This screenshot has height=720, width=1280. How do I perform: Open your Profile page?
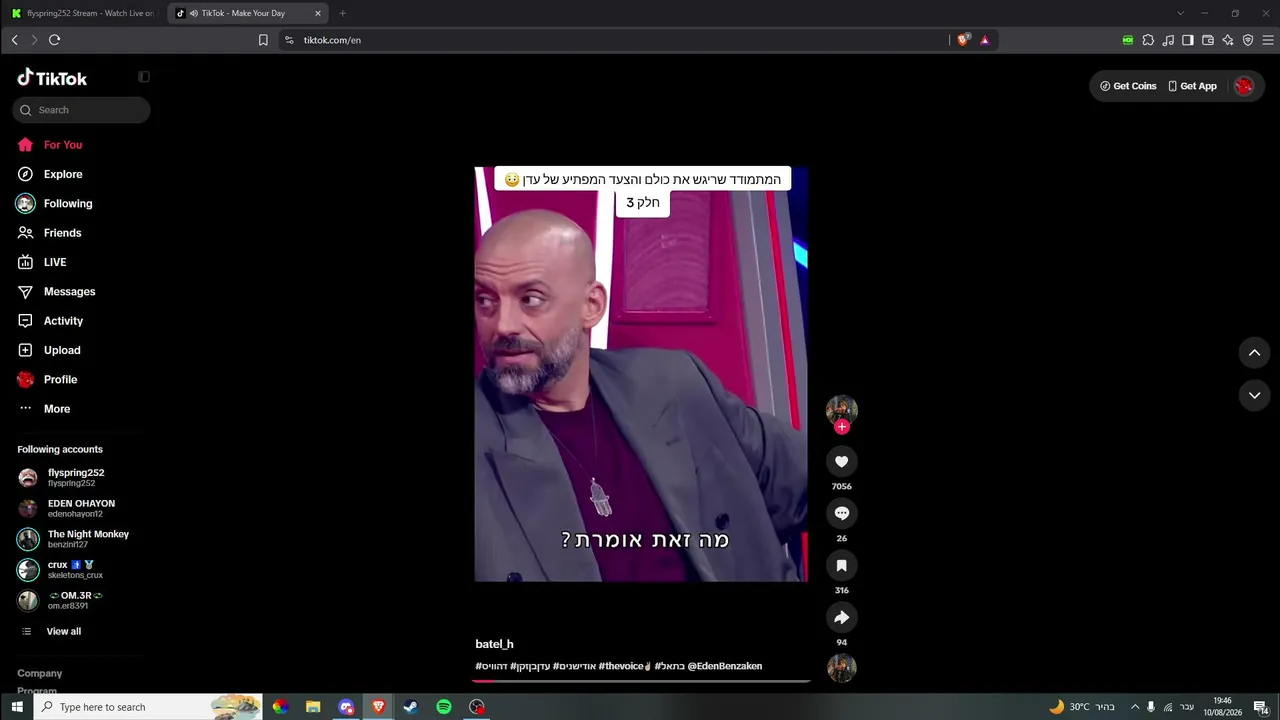[60, 380]
